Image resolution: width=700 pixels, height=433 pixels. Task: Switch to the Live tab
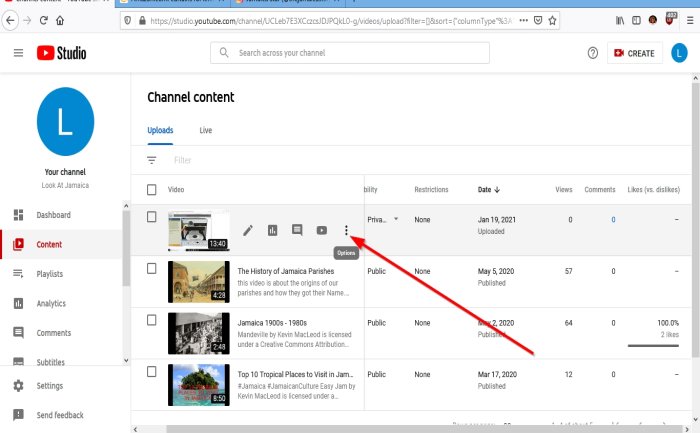[205, 130]
